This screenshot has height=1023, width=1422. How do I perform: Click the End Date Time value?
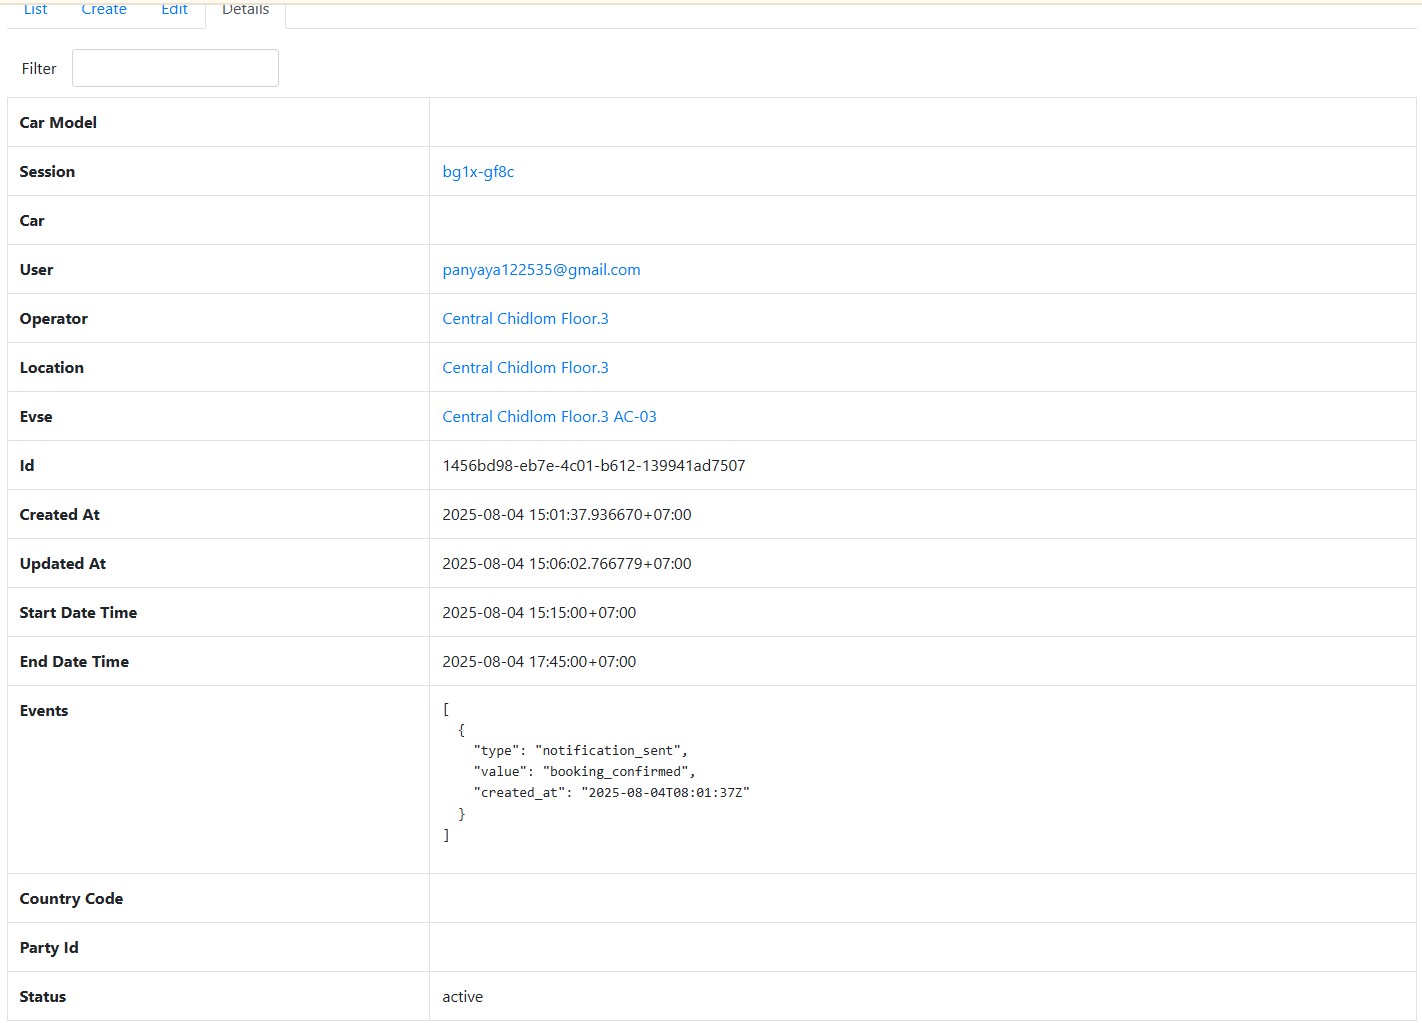[x=539, y=662]
